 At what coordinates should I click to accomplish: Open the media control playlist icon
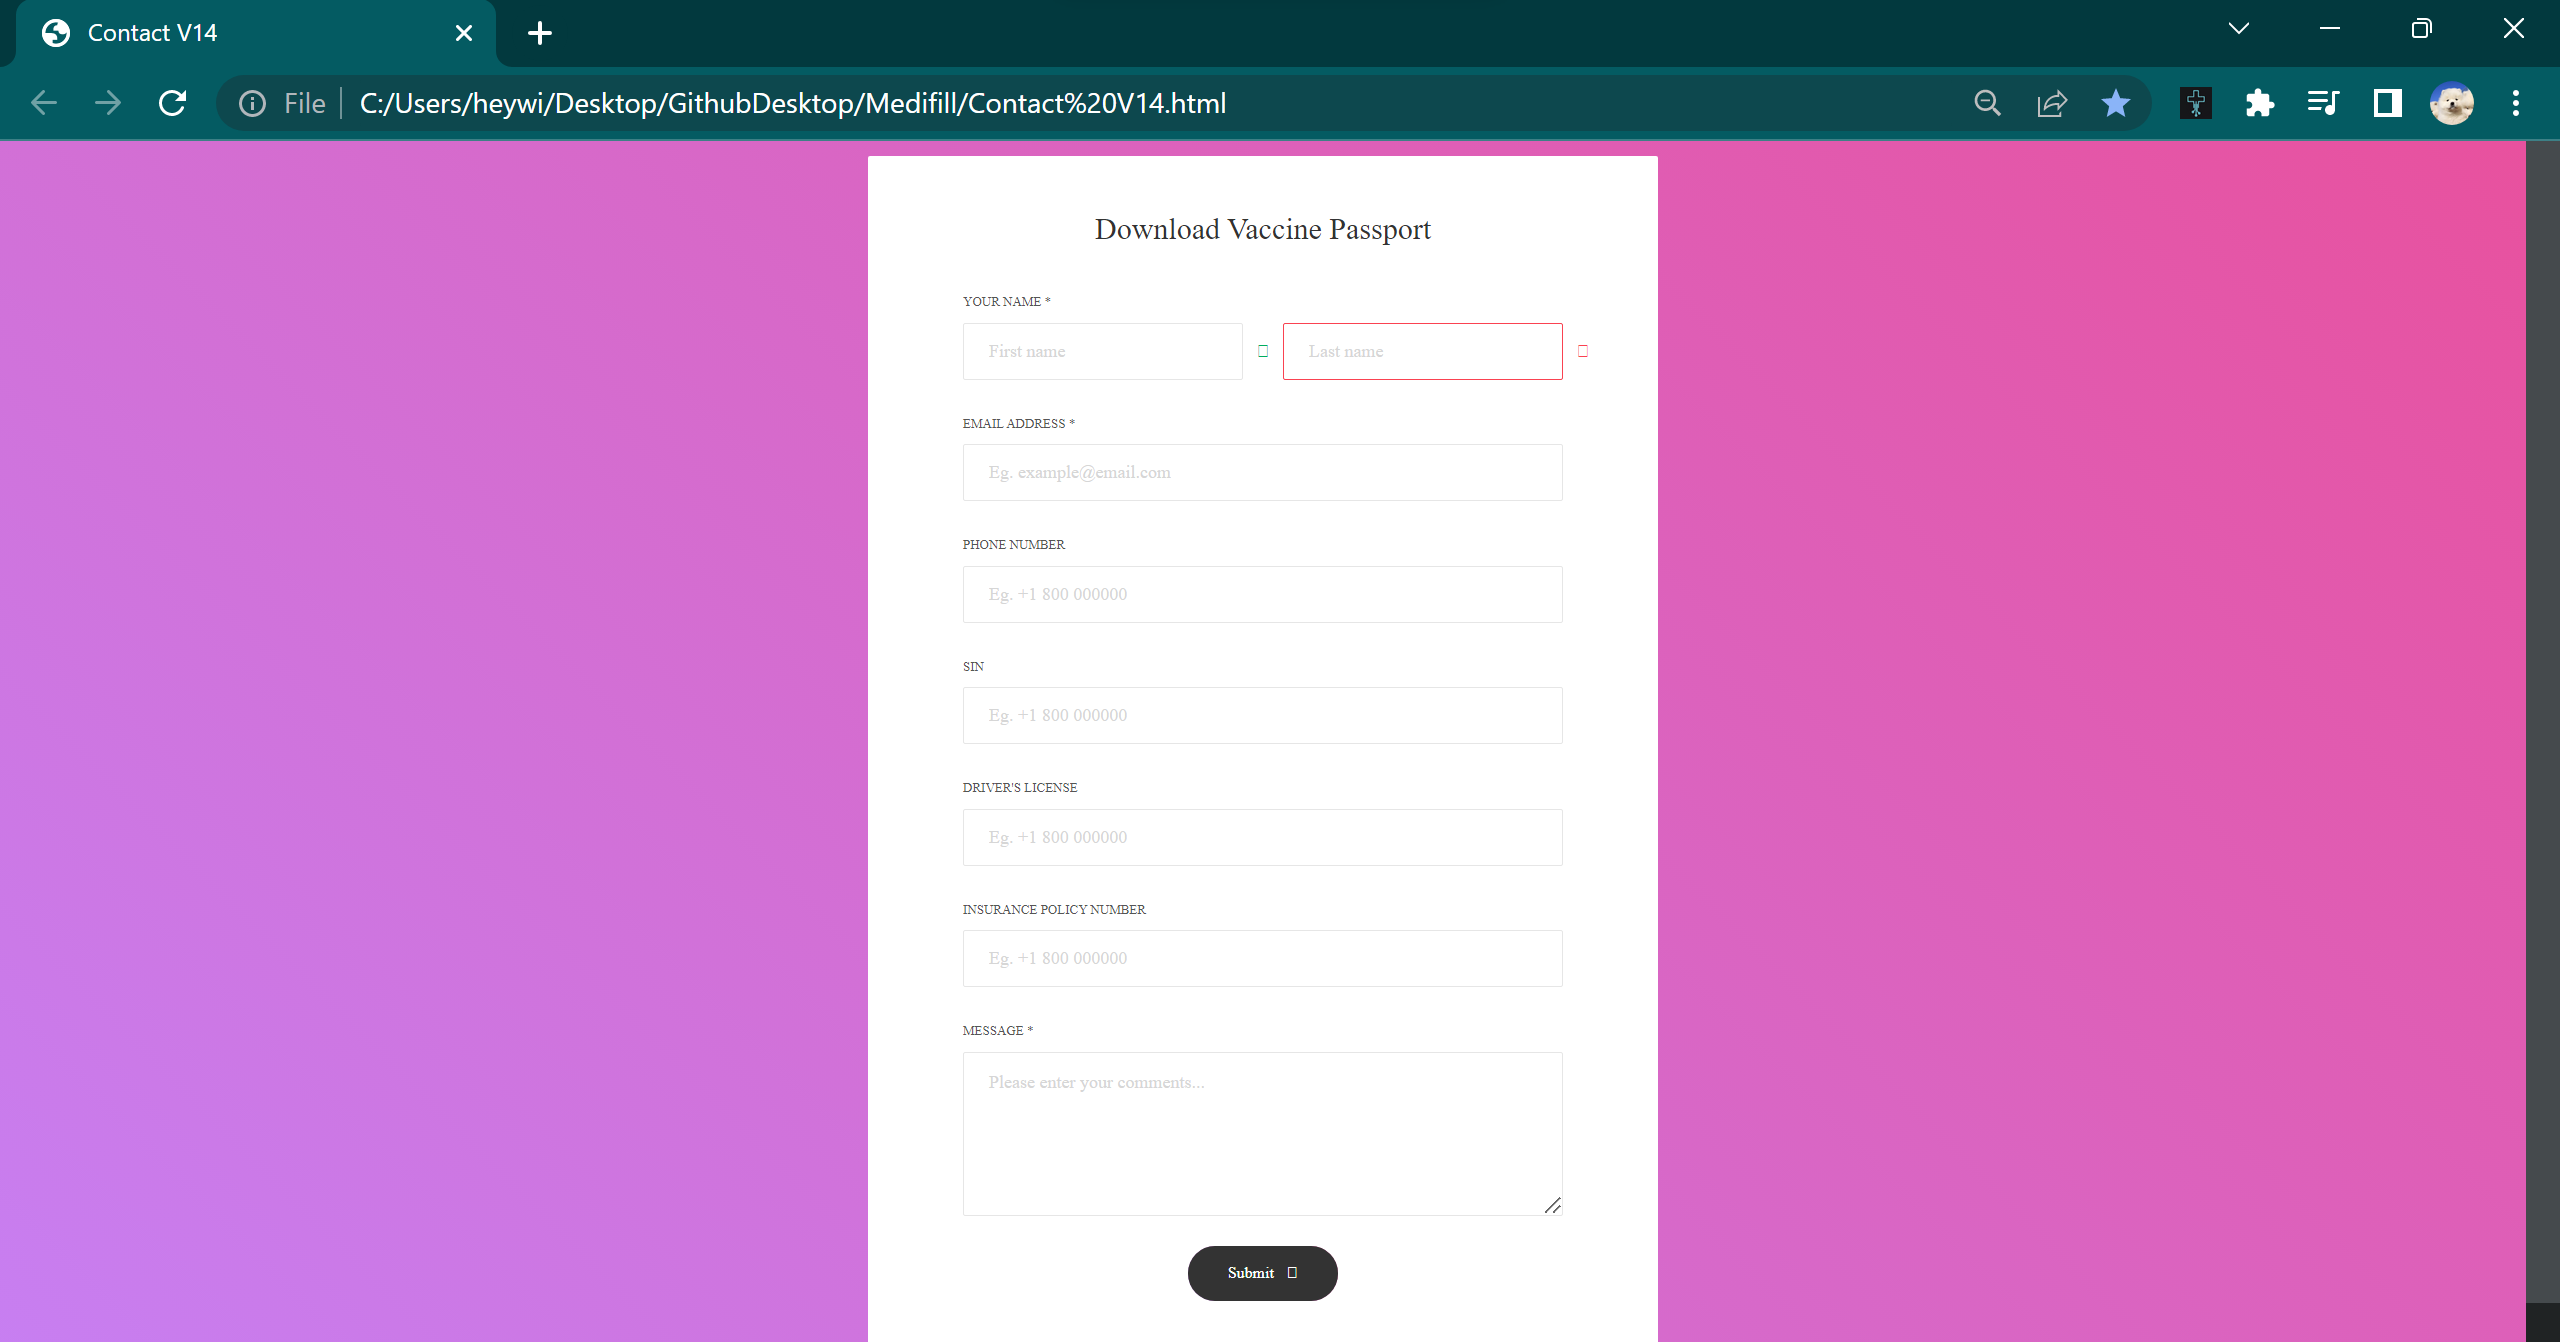(2323, 103)
